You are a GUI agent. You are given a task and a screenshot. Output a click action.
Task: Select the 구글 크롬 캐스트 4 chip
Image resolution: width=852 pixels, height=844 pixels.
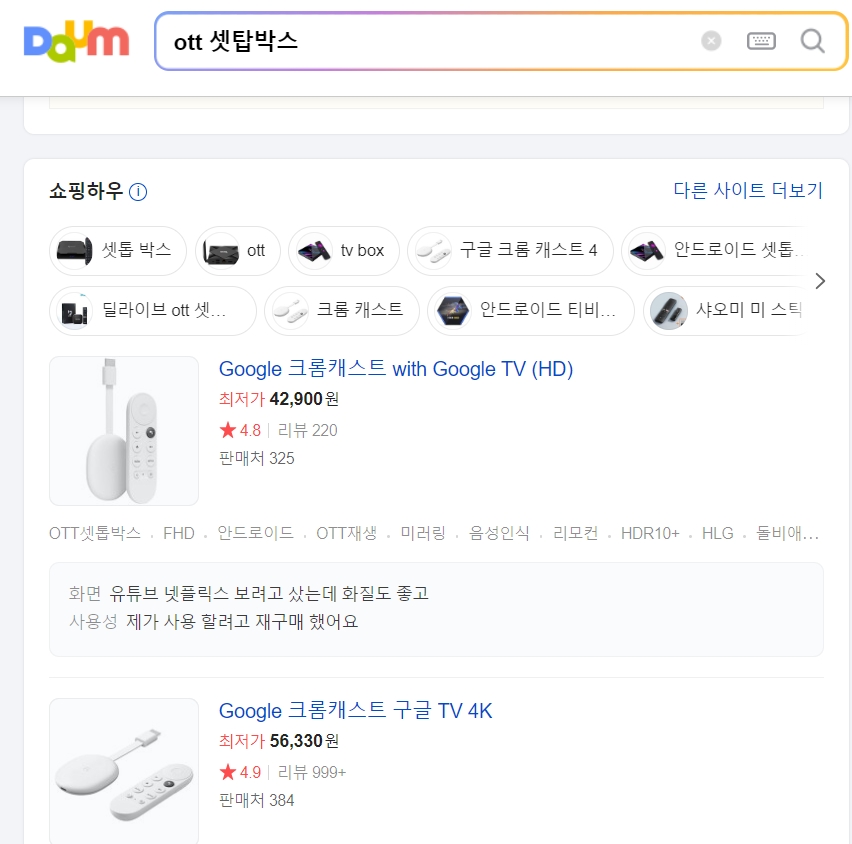pos(510,251)
